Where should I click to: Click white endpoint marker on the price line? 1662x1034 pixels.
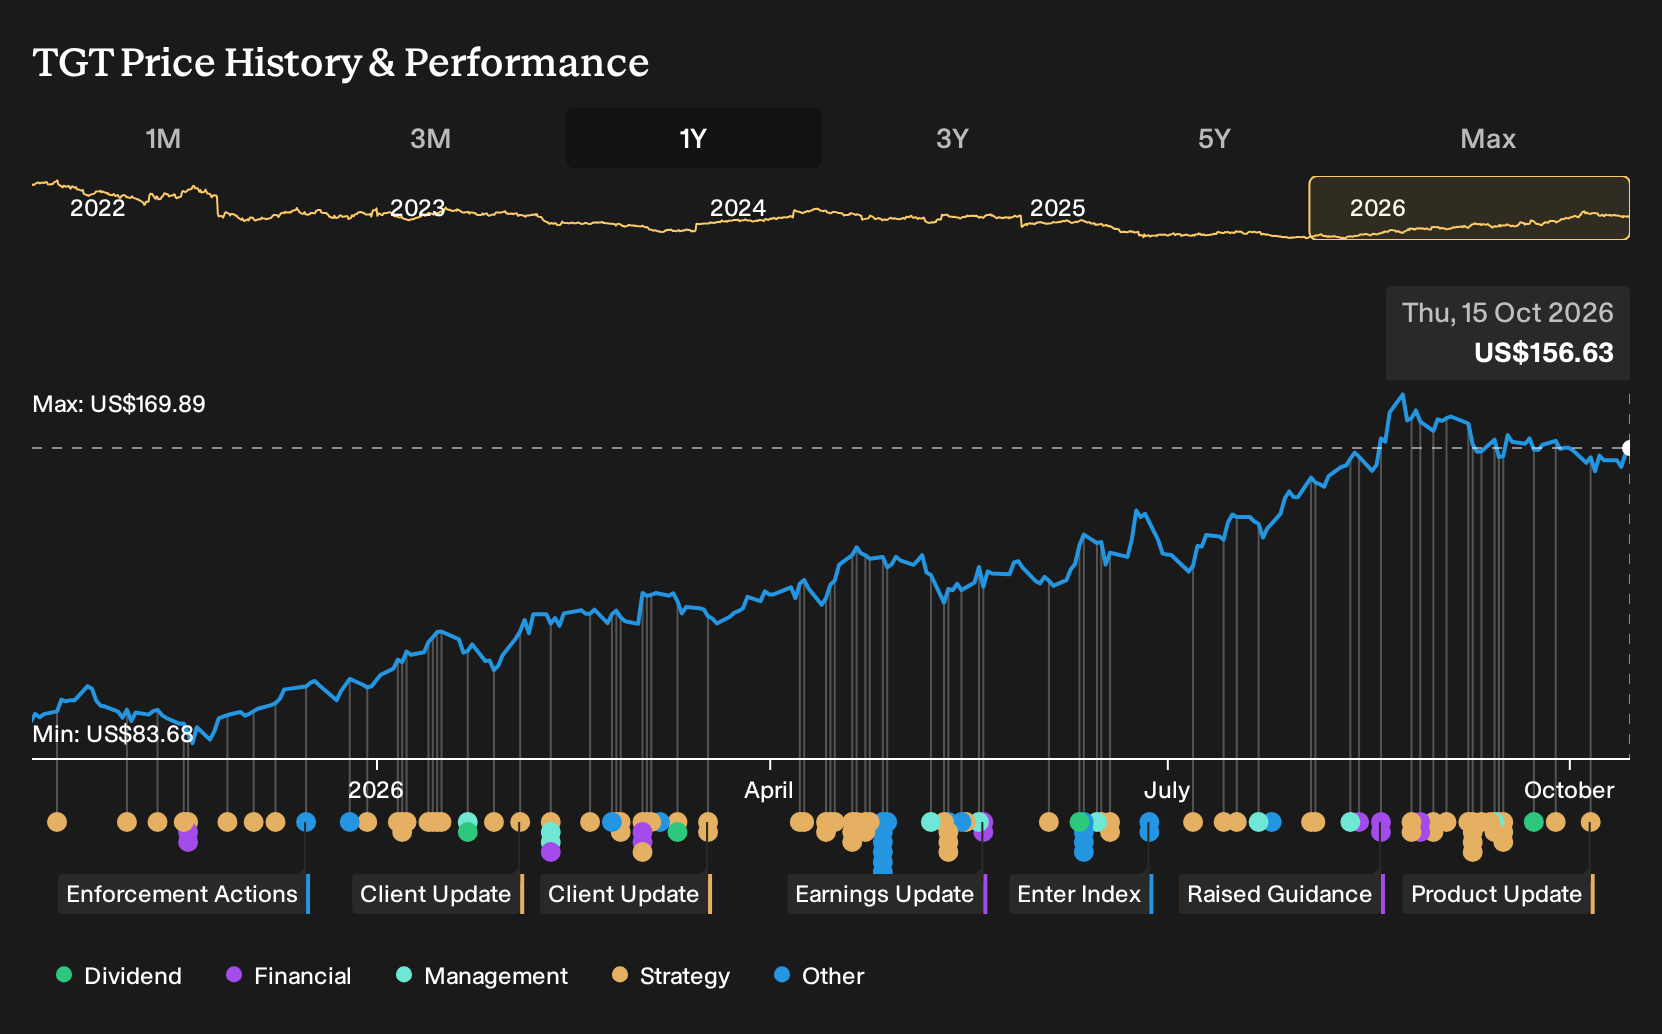[1628, 448]
